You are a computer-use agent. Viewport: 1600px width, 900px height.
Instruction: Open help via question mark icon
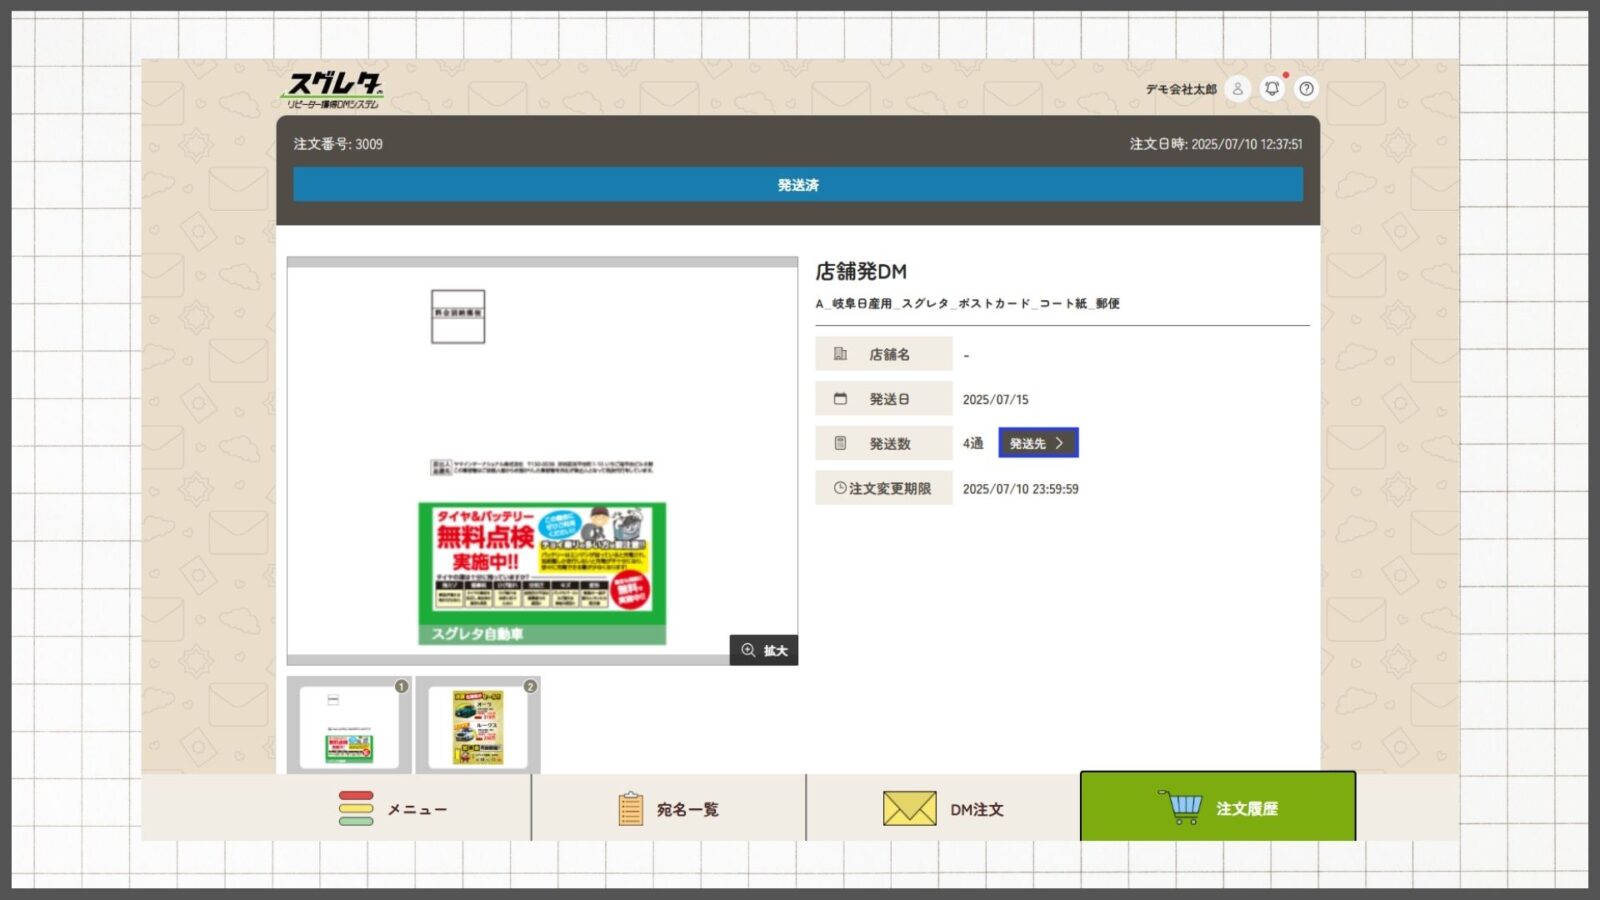[x=1306, y=89]
